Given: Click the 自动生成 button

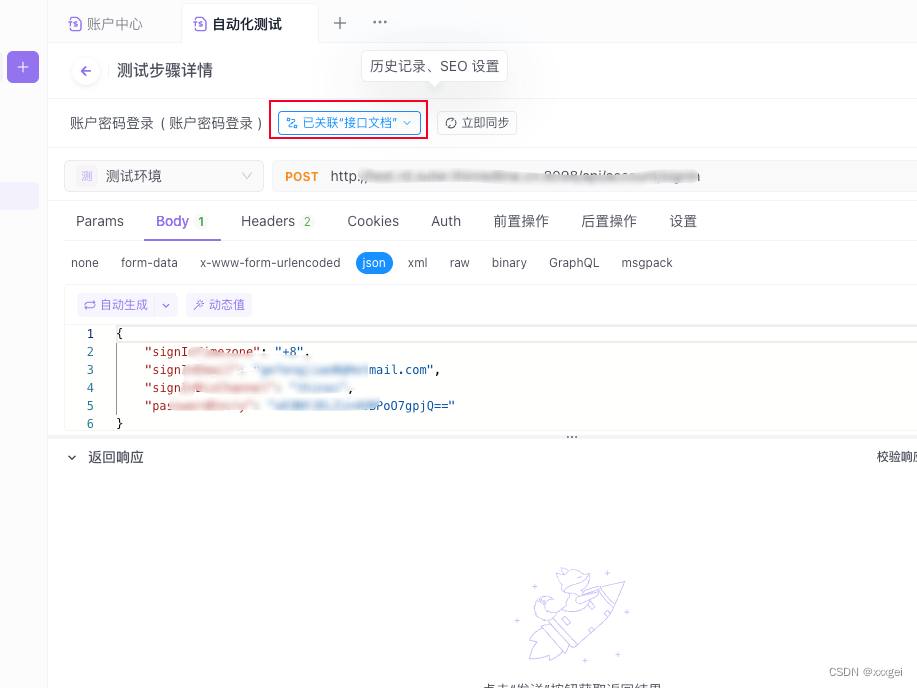Looking at the screenshot, I should point(116,305).
